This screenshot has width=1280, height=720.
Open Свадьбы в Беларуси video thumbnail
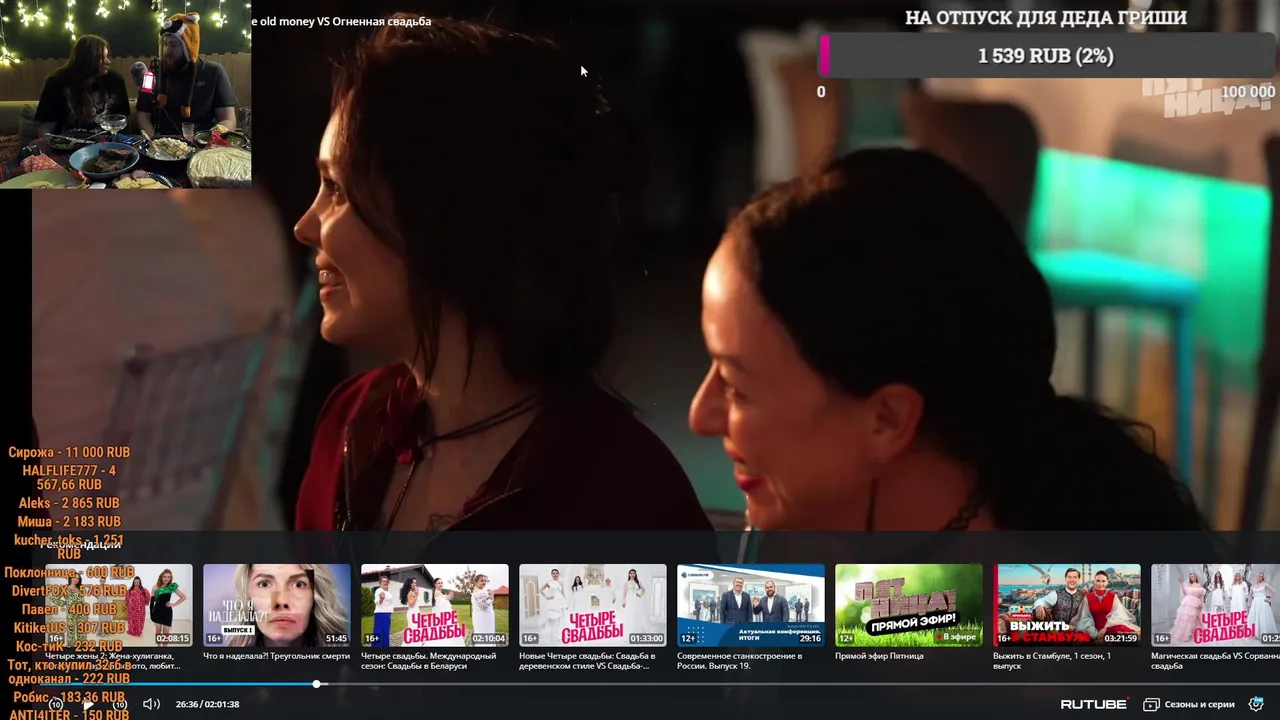pos(434,605)
